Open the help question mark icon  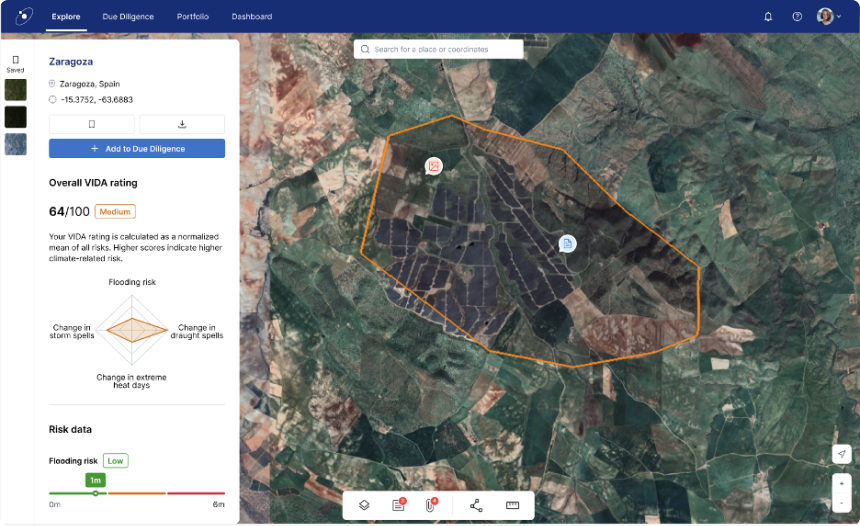point(797,17)
